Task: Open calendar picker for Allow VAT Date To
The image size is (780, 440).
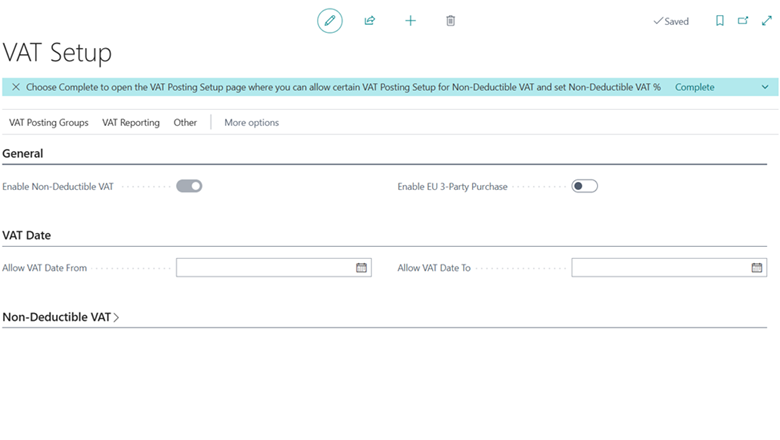Action: pyautogui.click(x=757, y=268)
